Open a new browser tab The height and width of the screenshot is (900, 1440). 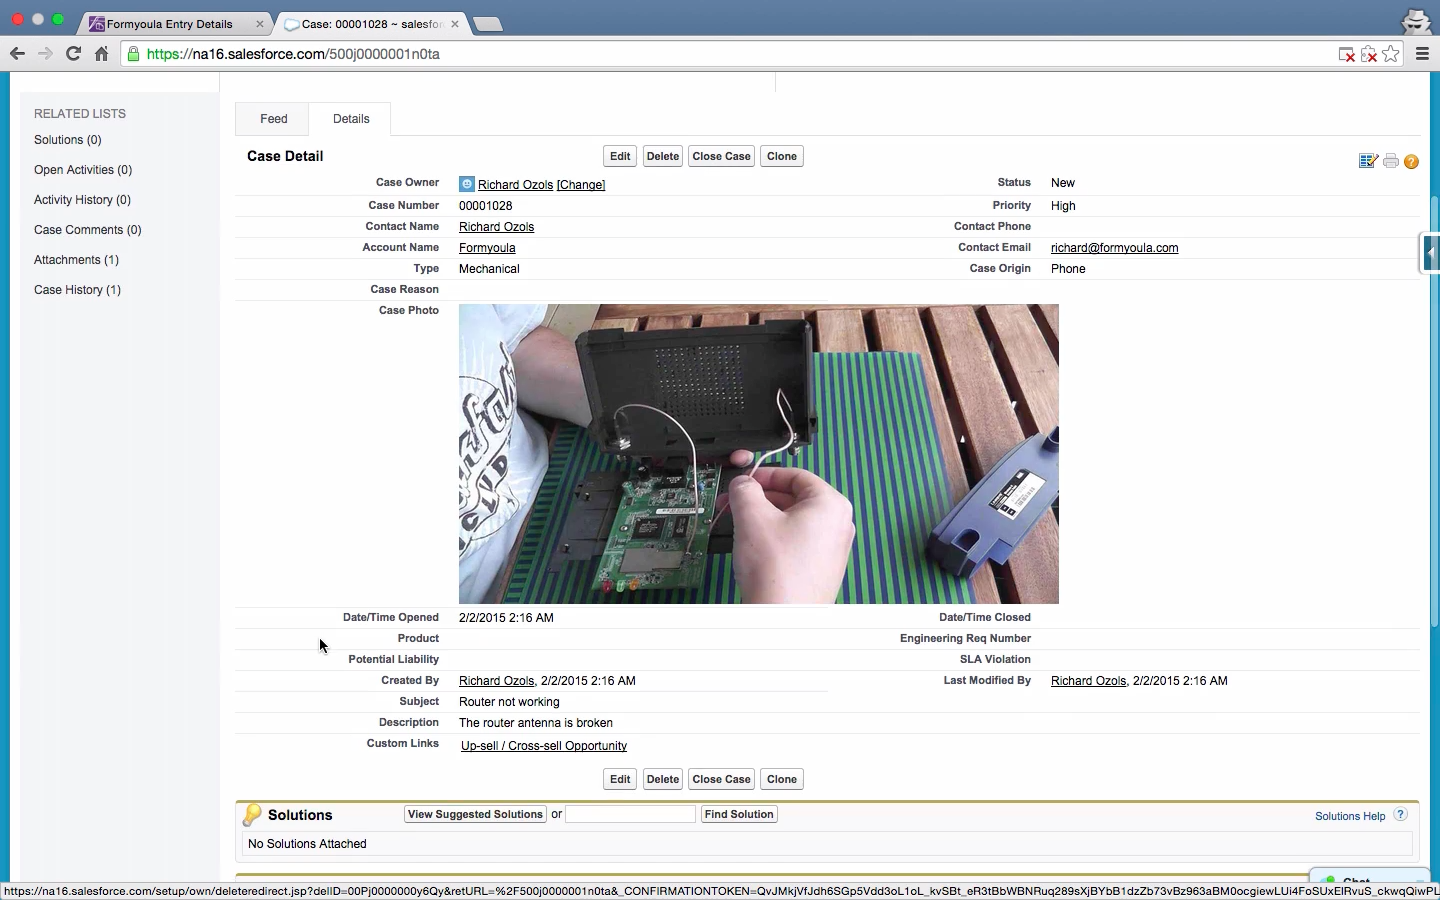pyautogui.click(x=487, y=24)
